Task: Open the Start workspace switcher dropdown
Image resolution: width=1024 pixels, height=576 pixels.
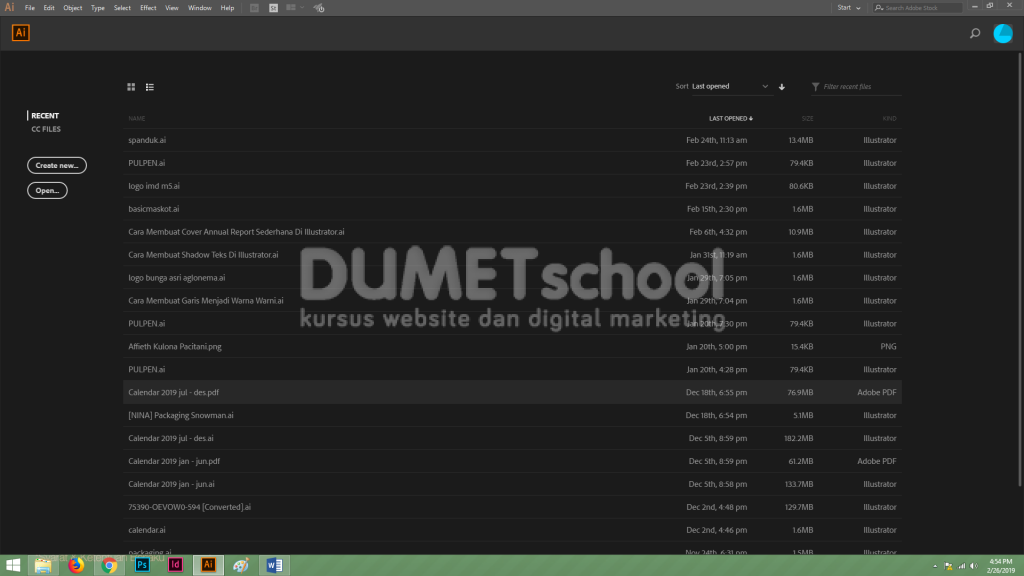Action: (x=849, y=8)
